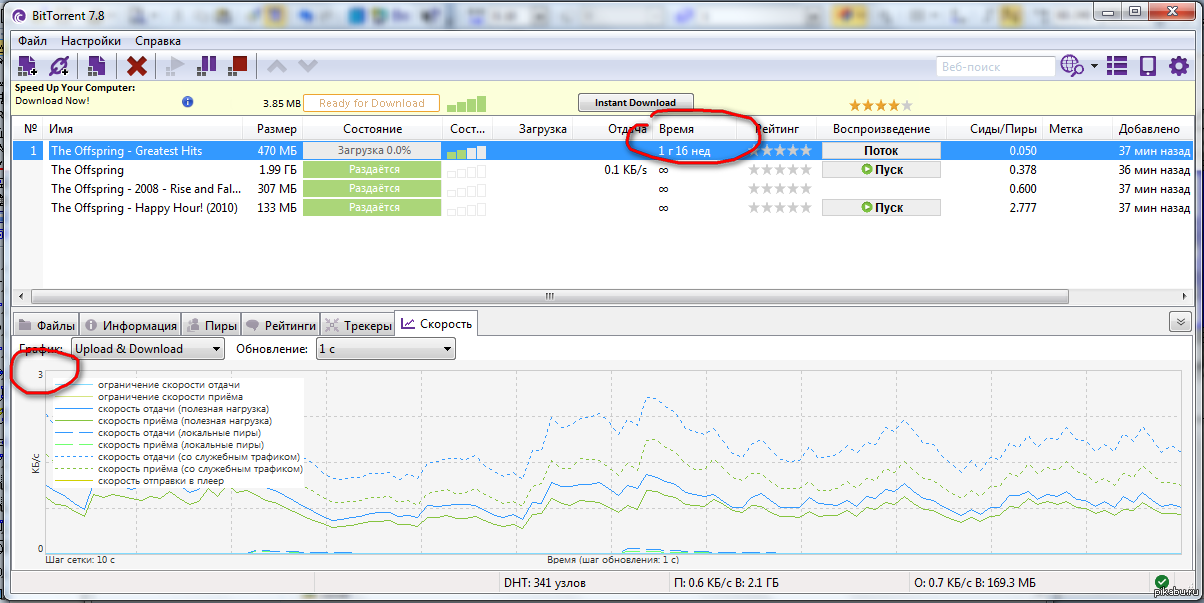Click the Загрузка 0.0% progress bar
The height and width of the screenshot is (603, 1204).
click(372, 151)
